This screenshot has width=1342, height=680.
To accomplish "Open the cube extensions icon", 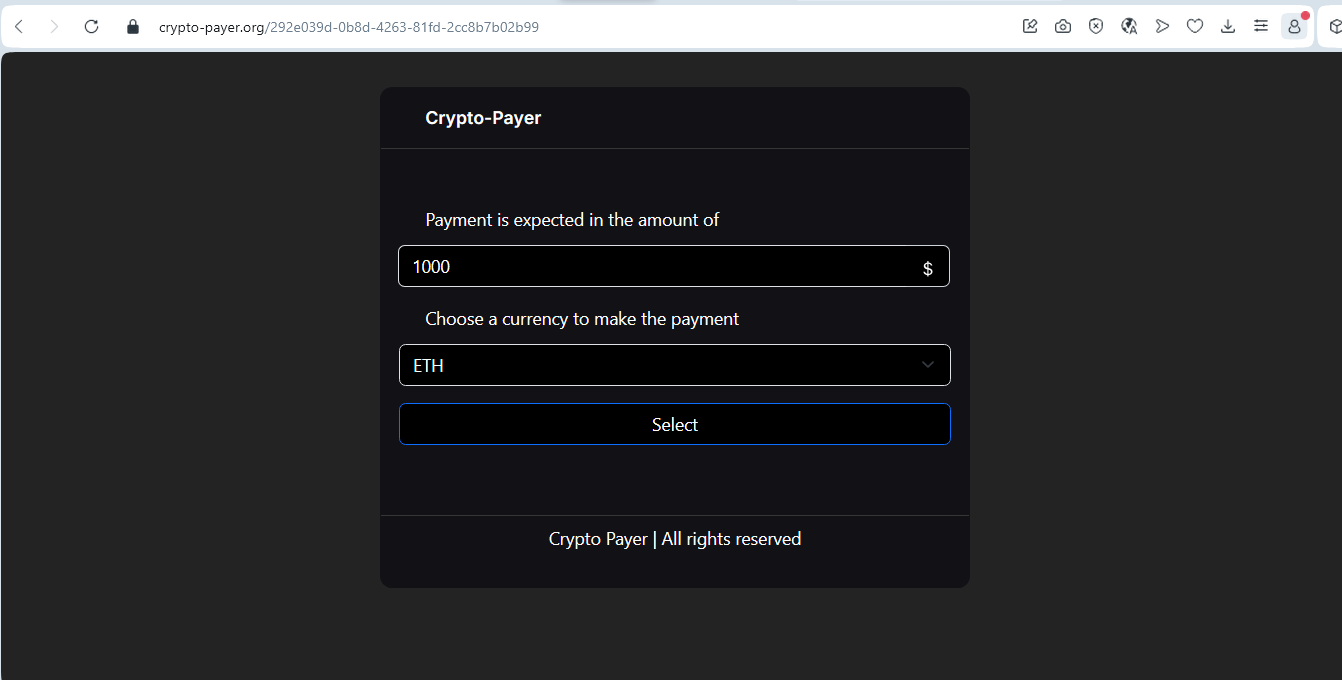I will point(1334,27).
